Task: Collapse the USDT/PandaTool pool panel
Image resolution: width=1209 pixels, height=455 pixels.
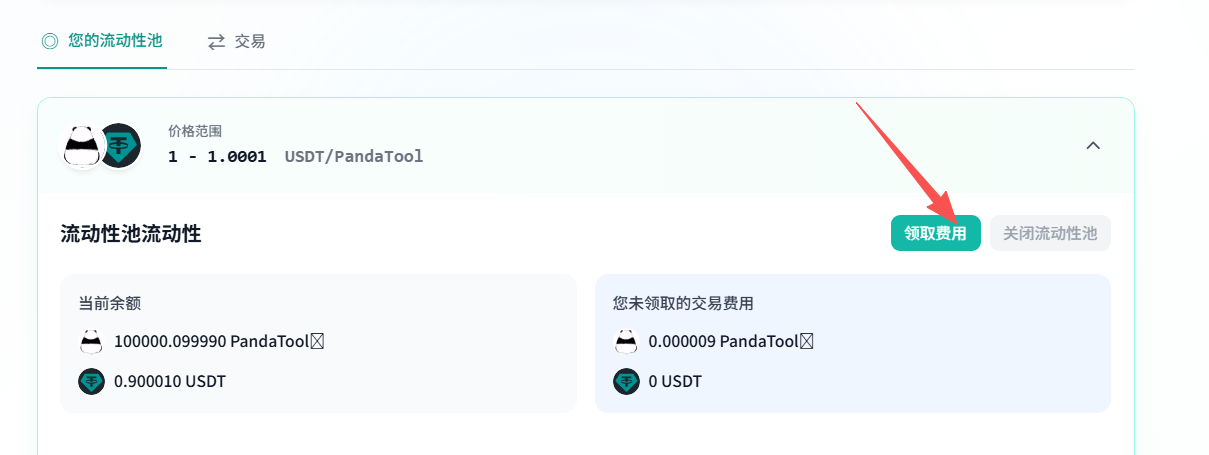Action: click(1093, 146)
